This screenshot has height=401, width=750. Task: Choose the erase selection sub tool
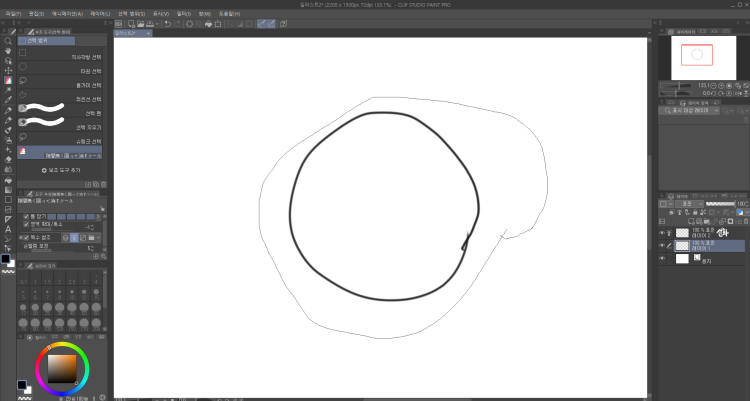tap(60, 124)
